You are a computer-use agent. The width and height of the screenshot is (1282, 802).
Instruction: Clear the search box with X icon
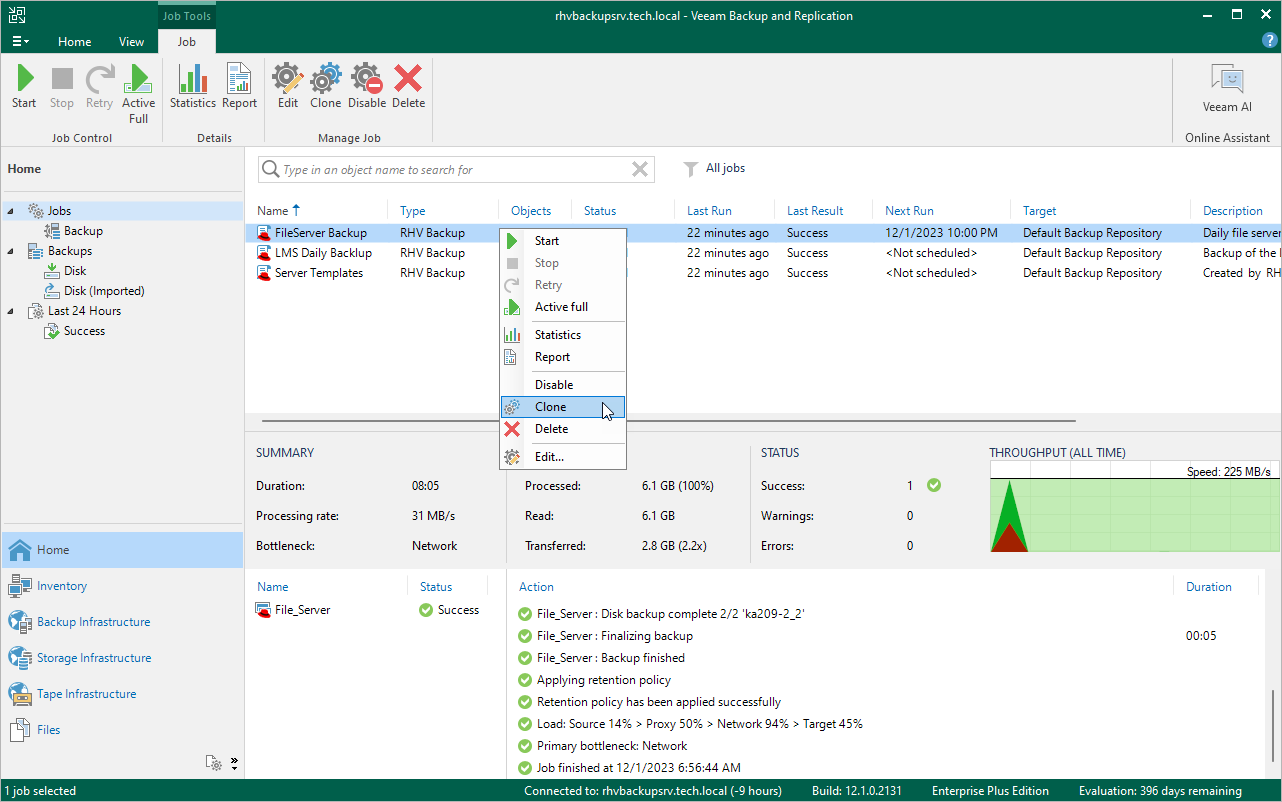tap(640, 170)
